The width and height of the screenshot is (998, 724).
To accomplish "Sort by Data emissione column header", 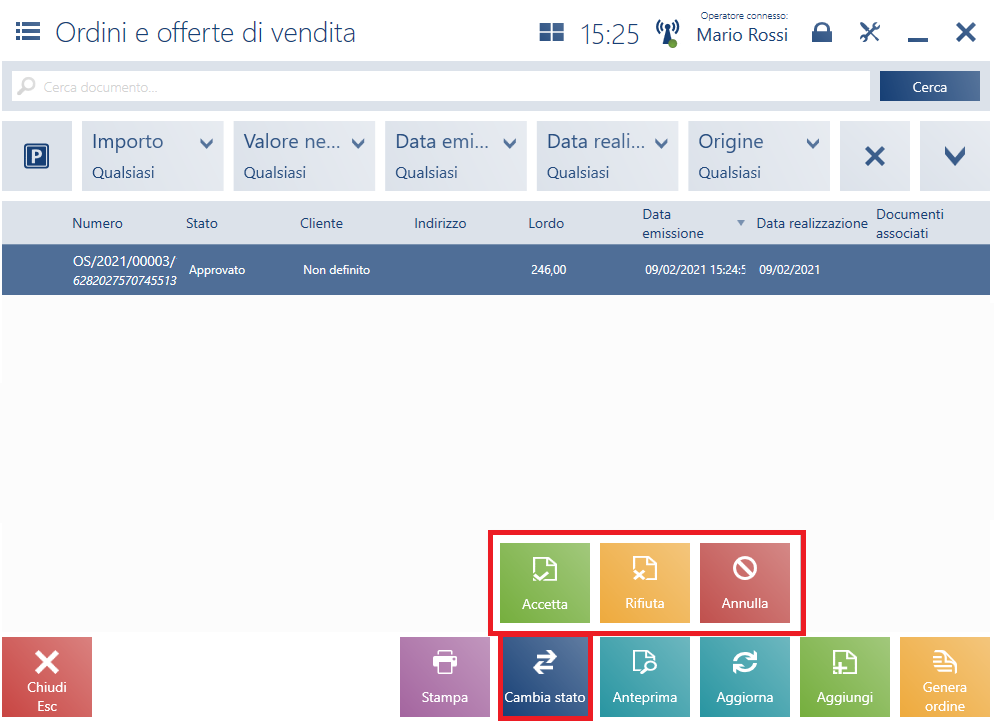I will [673, 223].
